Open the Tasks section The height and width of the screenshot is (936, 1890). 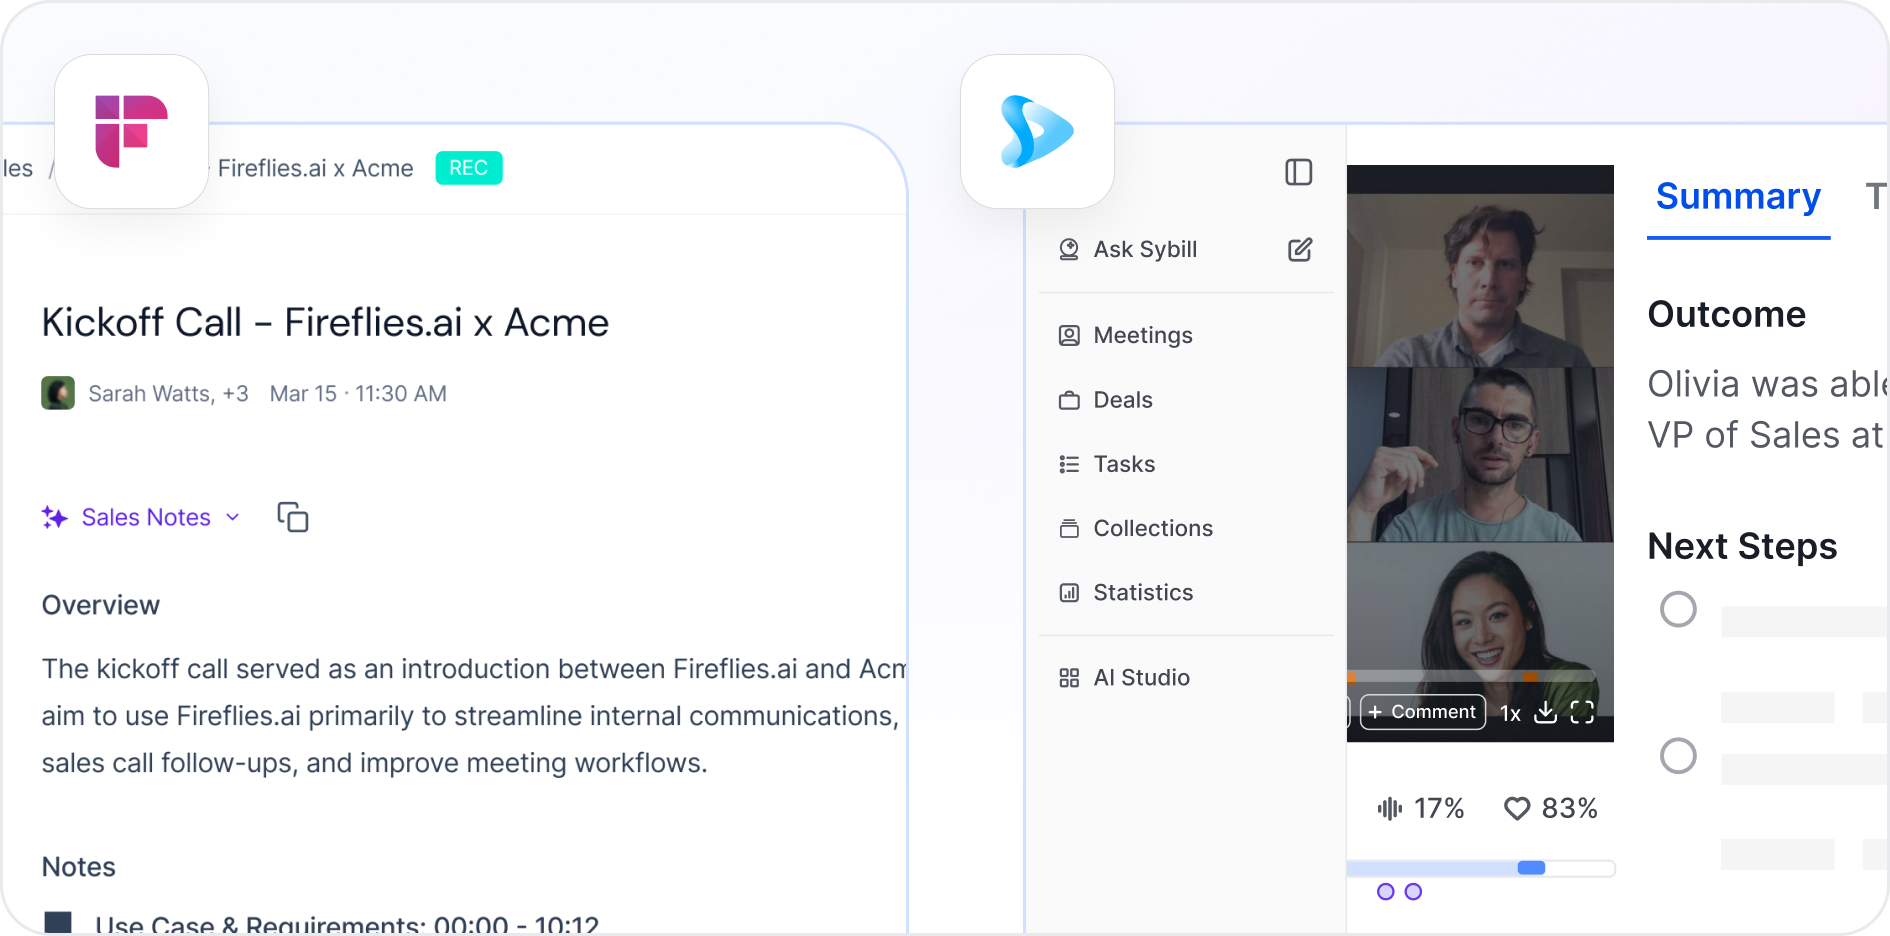[1124, 464]
